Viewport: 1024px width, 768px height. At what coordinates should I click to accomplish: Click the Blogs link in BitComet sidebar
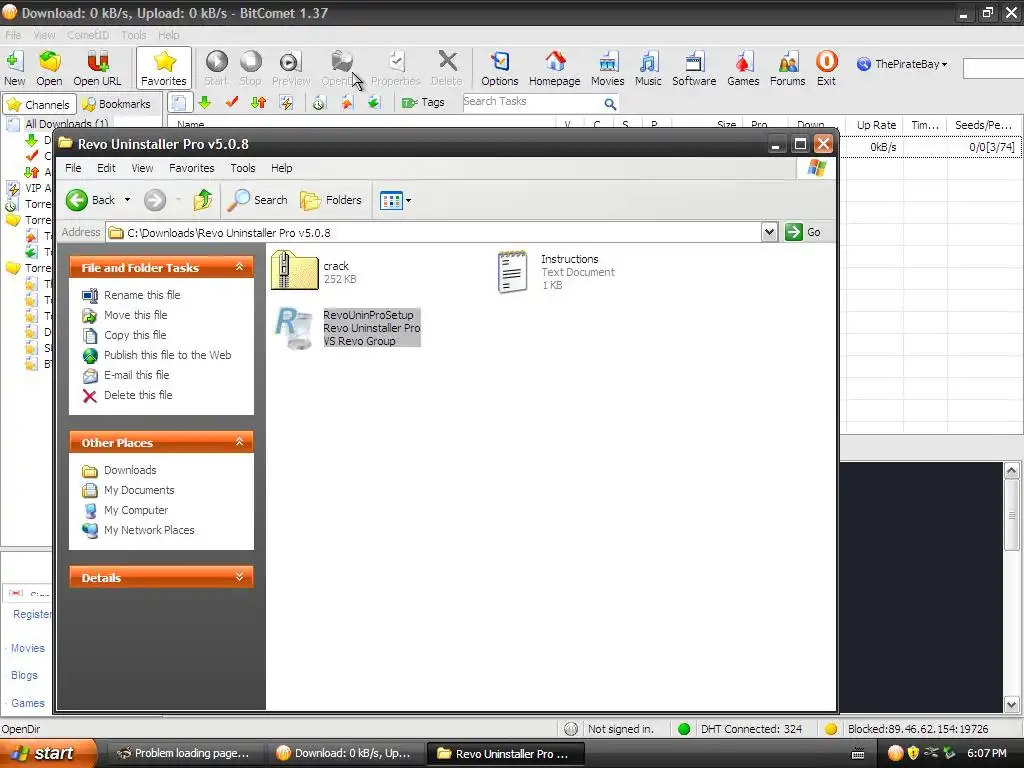tap(24, 675)
